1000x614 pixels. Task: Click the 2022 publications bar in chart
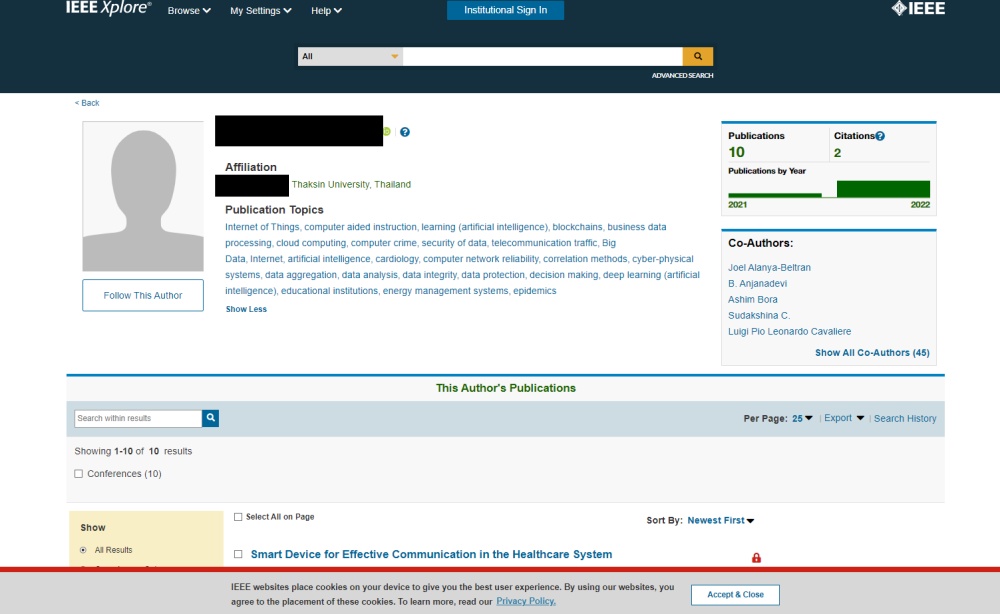(x=883, y=189)
